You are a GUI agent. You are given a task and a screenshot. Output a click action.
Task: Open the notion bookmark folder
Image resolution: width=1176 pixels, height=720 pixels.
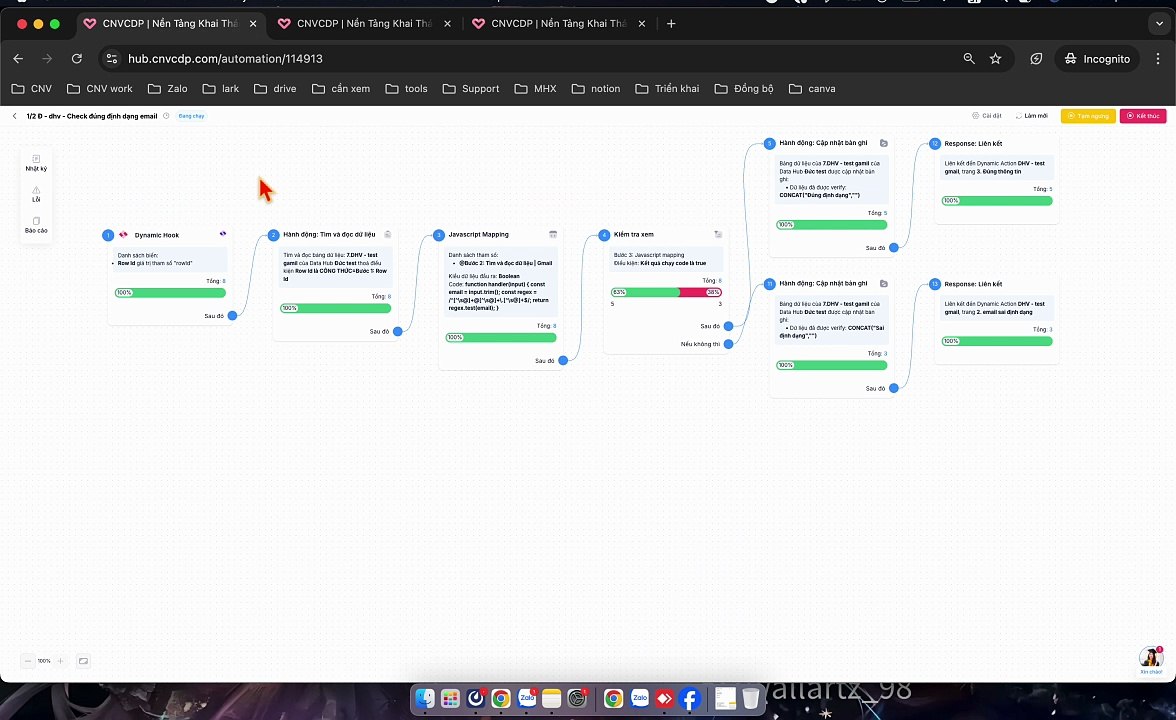click(x=596, y=88)
